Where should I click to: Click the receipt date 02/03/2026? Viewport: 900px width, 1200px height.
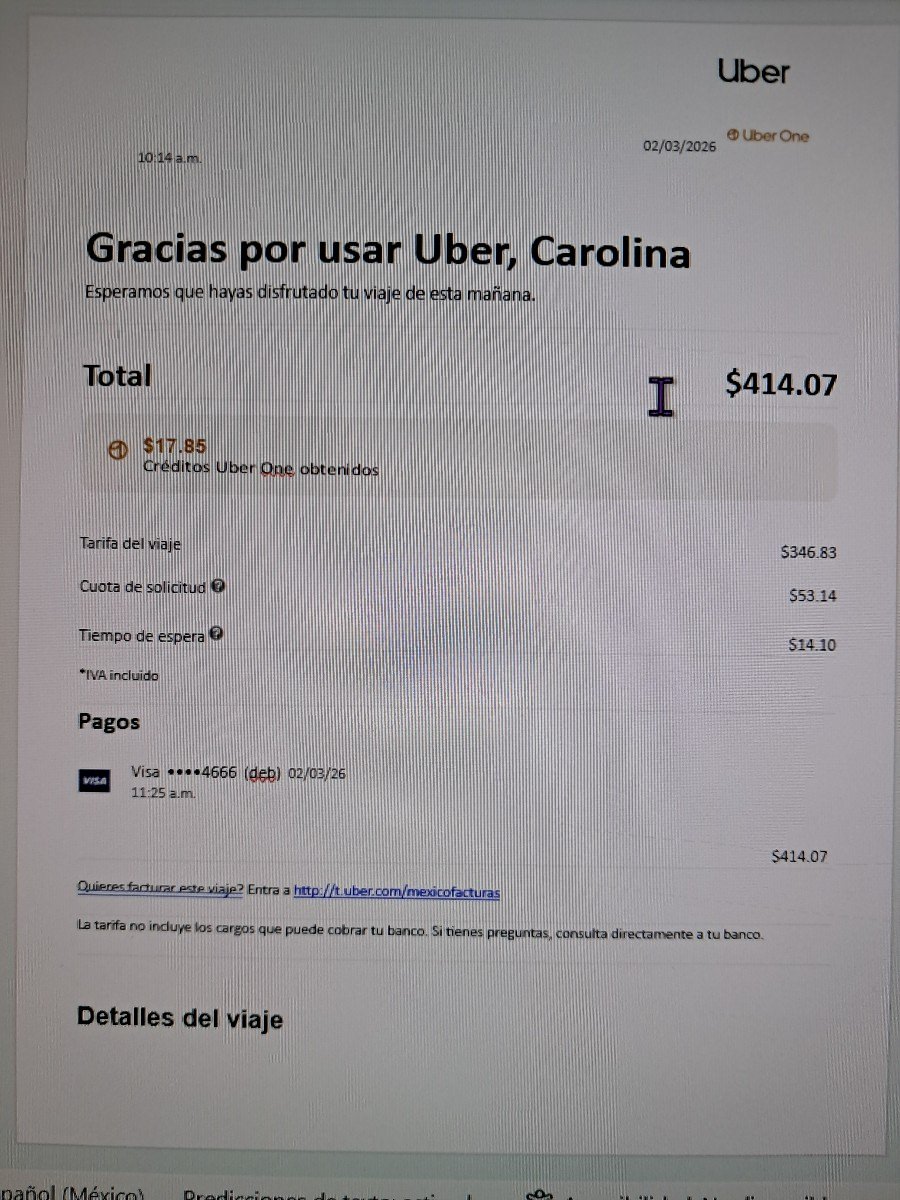point(680,146)
